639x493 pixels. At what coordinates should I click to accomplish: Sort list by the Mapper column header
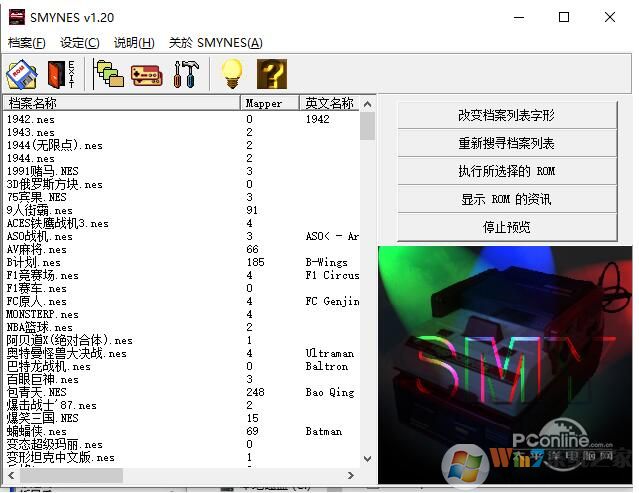coord(269,103)
